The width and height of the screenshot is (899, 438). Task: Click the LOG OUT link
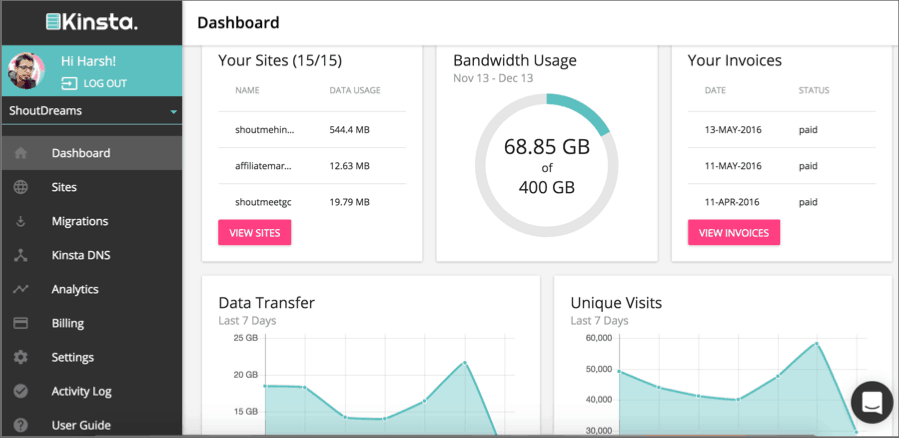pyautogui.click(x=94, y=84)
